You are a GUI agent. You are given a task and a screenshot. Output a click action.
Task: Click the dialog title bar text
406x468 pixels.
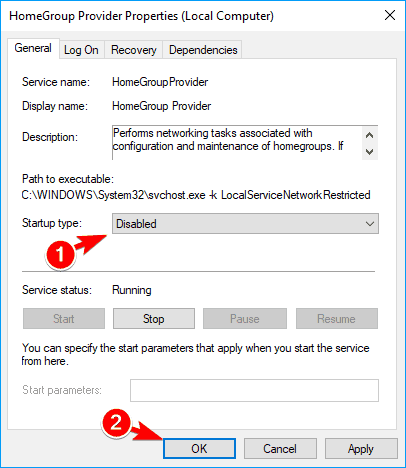[x=141, y=16]
